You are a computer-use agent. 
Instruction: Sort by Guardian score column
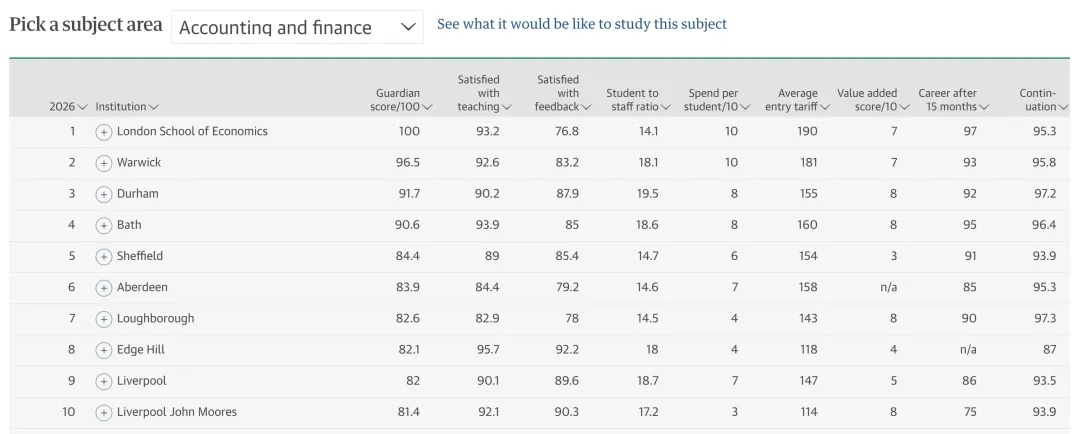coord(400,100)
